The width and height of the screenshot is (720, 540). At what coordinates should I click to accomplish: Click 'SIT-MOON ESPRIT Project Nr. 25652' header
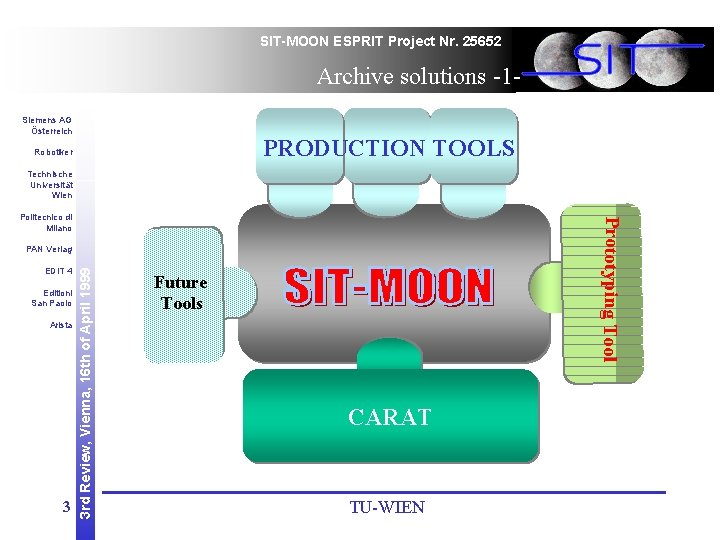(x=381, y=41)
